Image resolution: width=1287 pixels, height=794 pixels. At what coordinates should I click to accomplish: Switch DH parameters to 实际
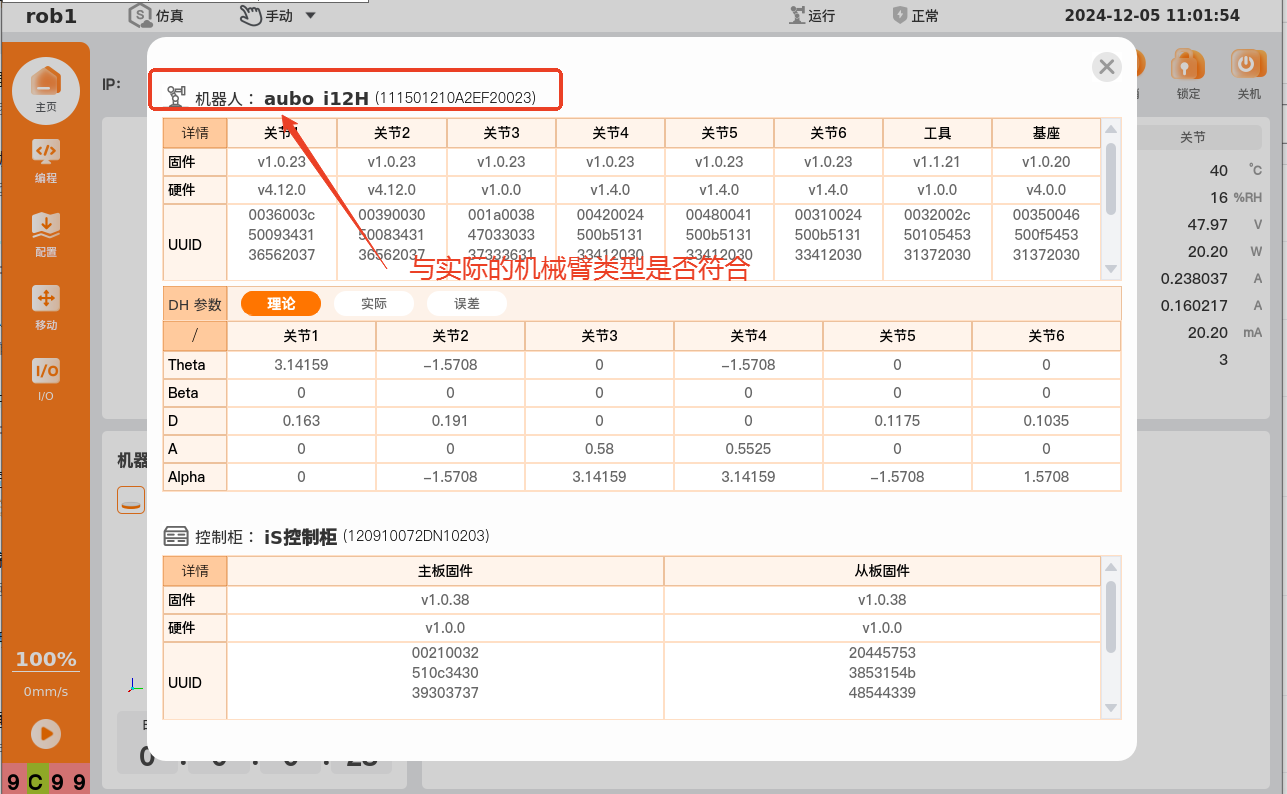(x=374, y=304)
